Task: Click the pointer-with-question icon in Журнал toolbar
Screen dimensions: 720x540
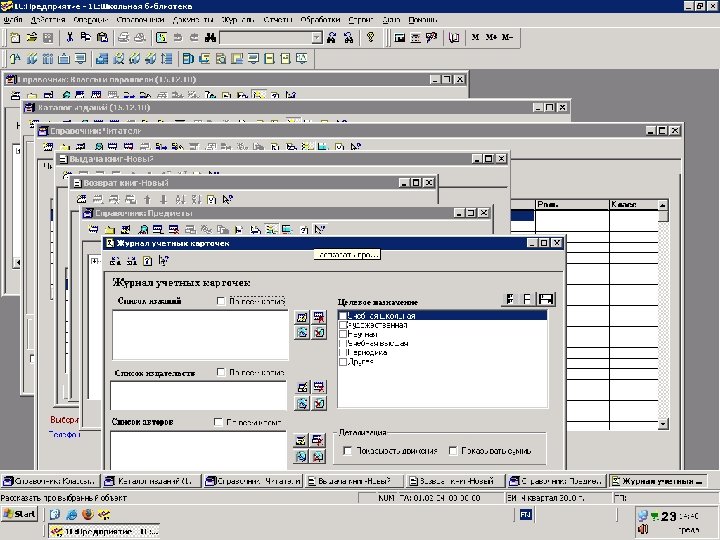Action: pos(163,261)
